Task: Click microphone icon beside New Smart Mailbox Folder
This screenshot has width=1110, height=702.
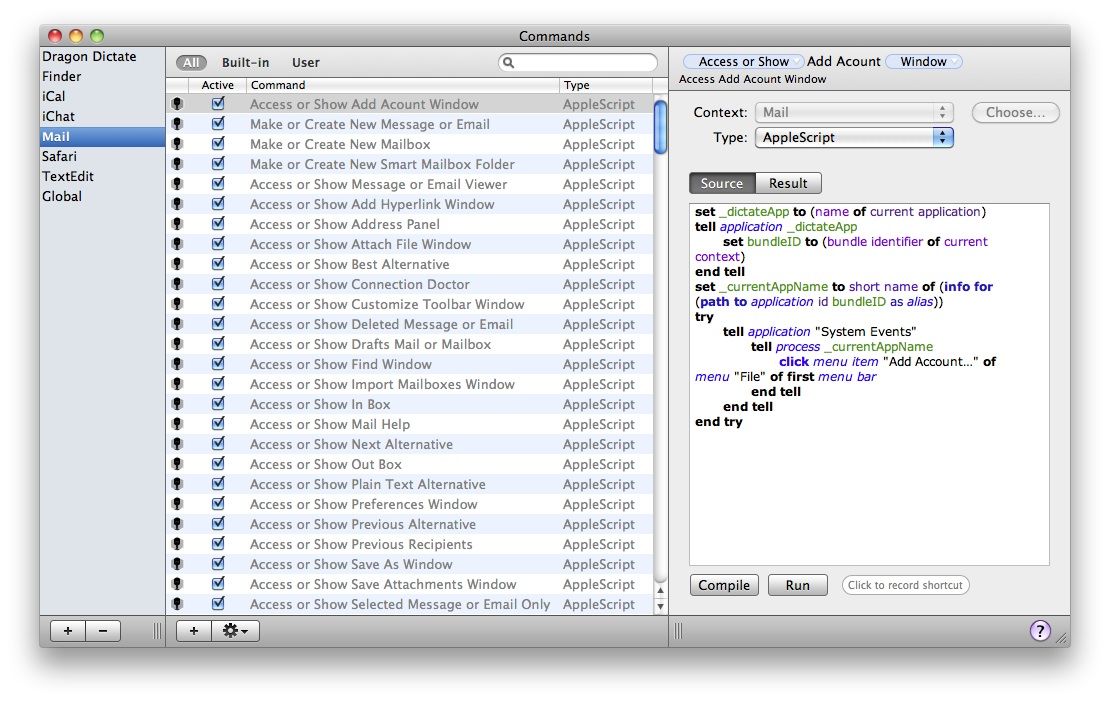Action: [177, 164]
